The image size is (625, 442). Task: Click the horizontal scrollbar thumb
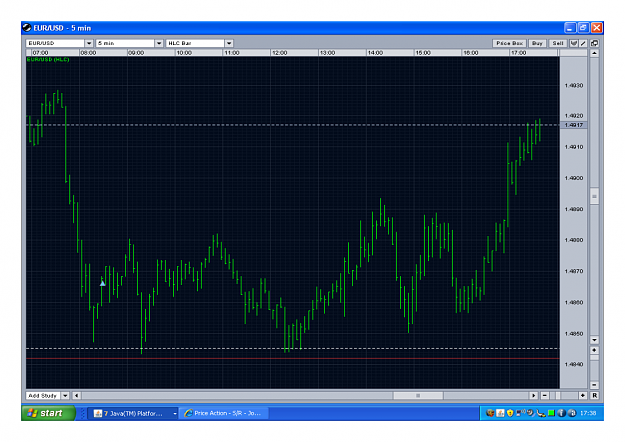[x=418, y=395]
